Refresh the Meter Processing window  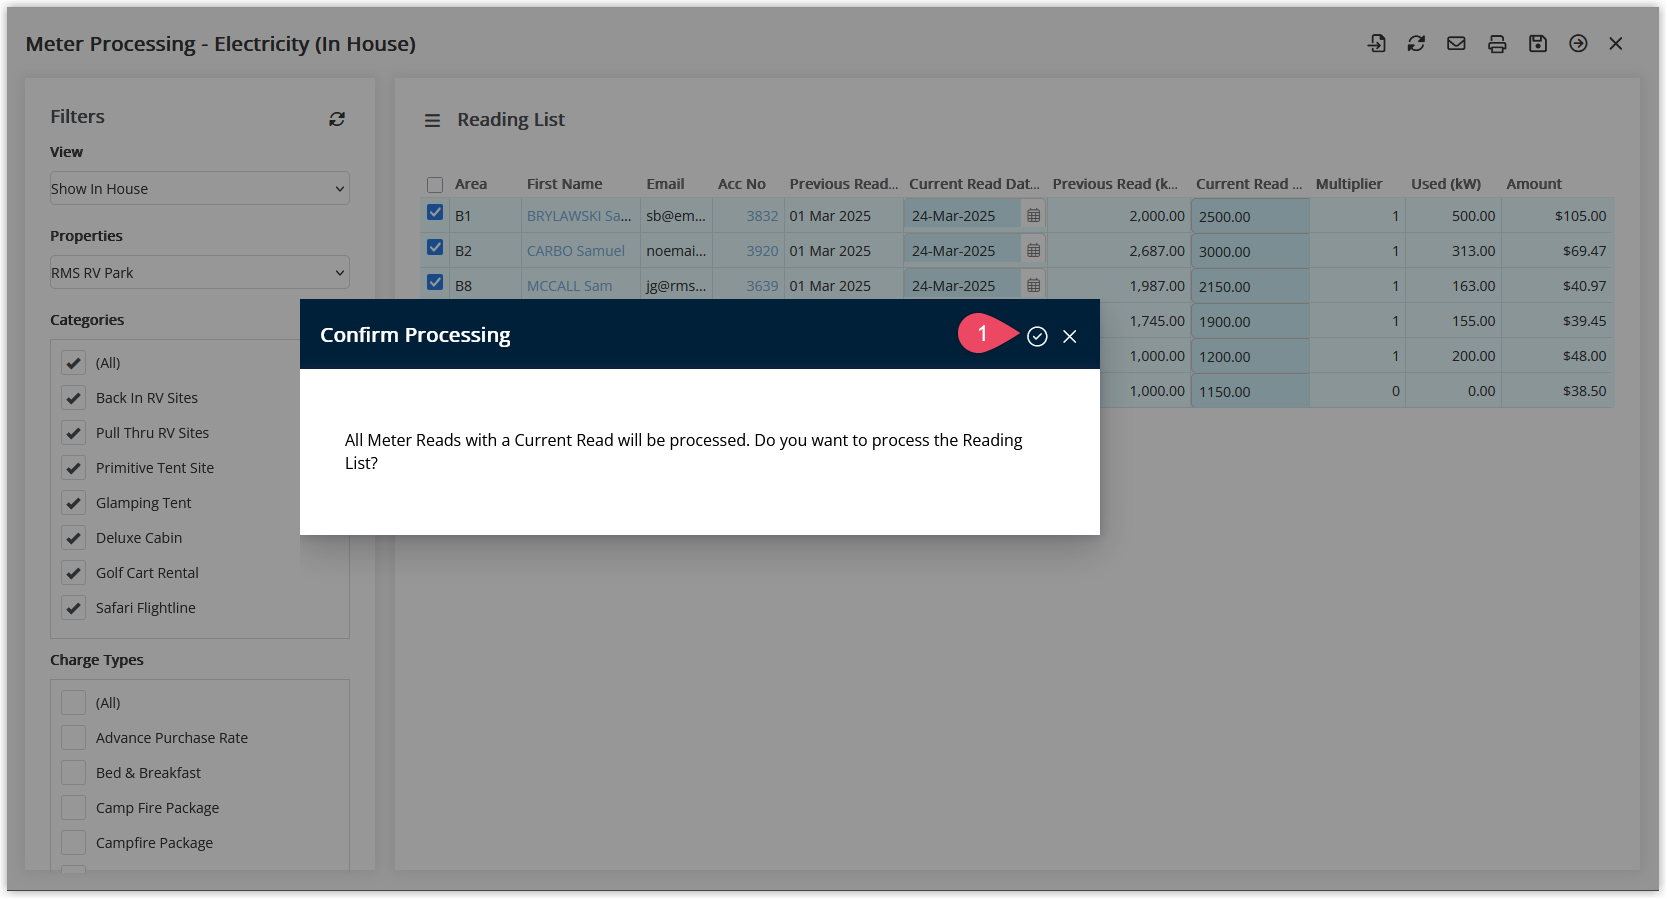tap(1416, 43)
